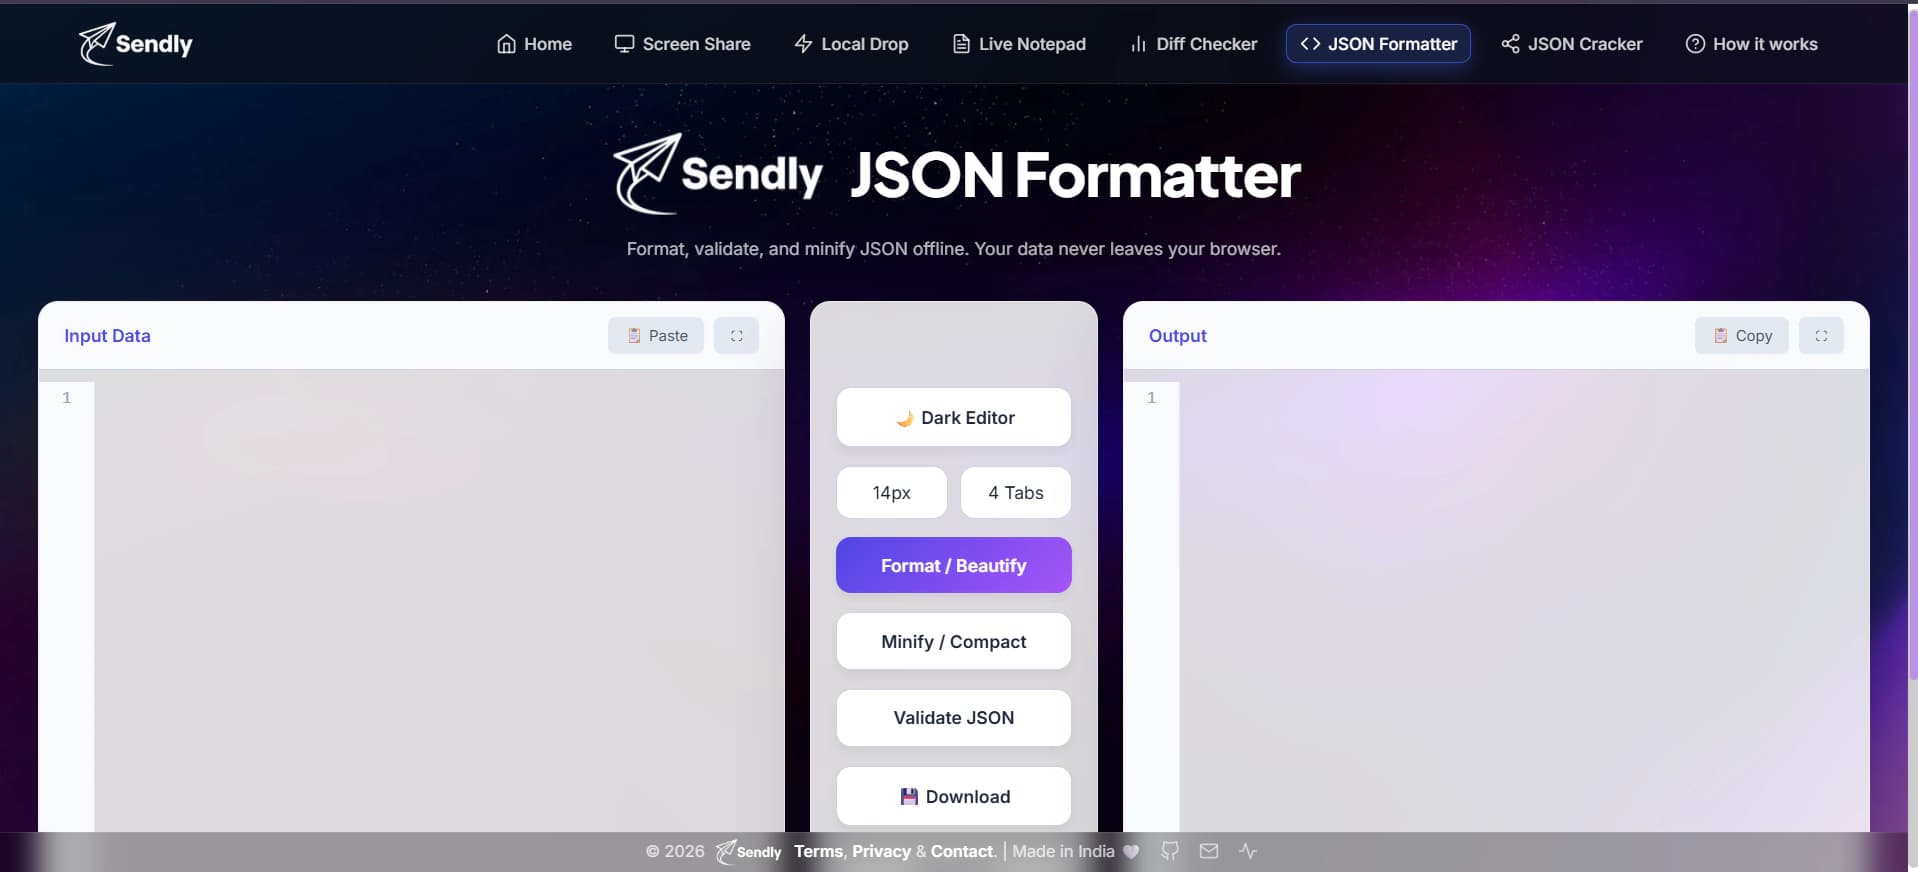The height and width of the screenshot is (872, 1918).
Task: Open the GitHub icon in footer
Action: [1169, 851]
